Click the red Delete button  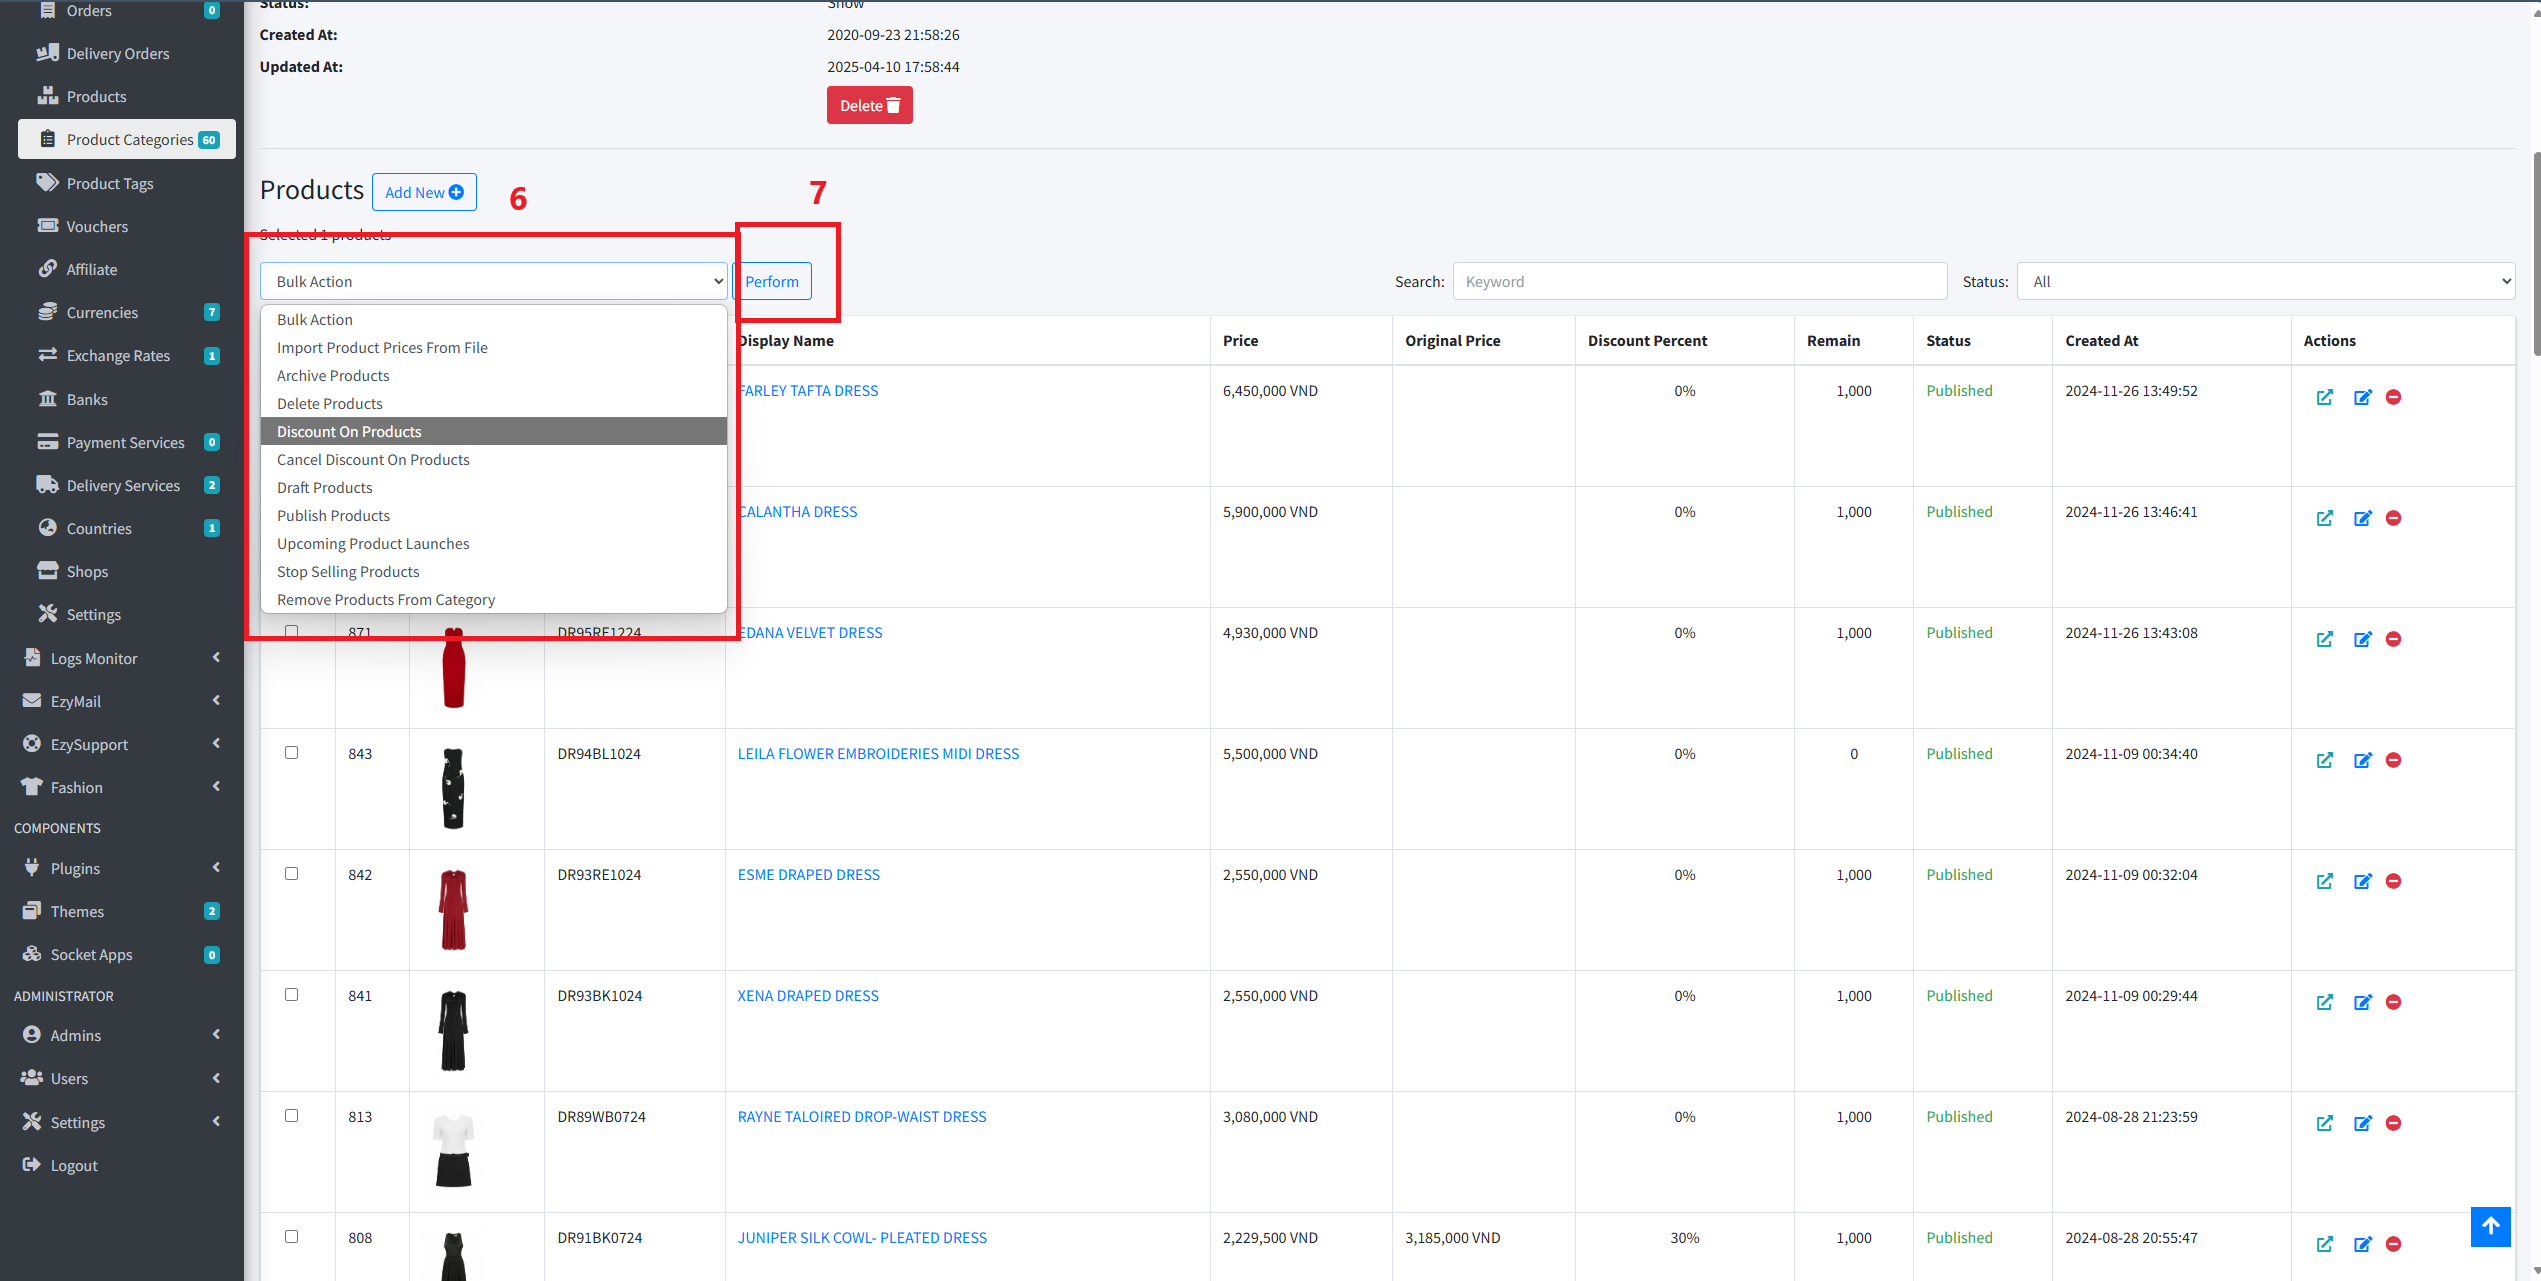coord(869,105)
